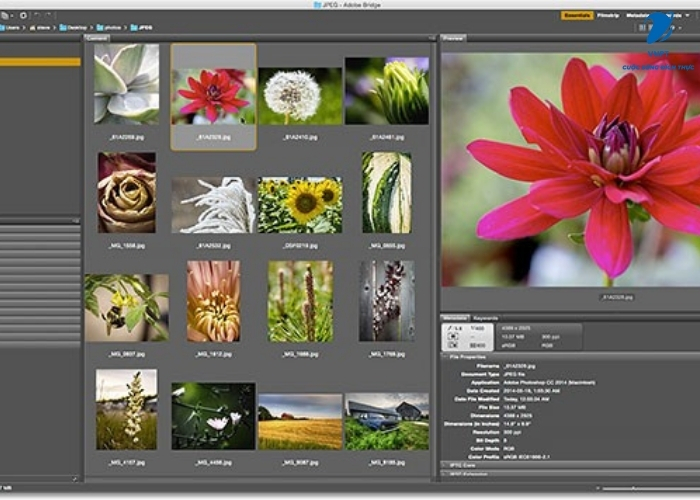Select the grass seed spikes thumbnail
The width and height of the screenshot is (700, 500).
(x=300, y=301)
